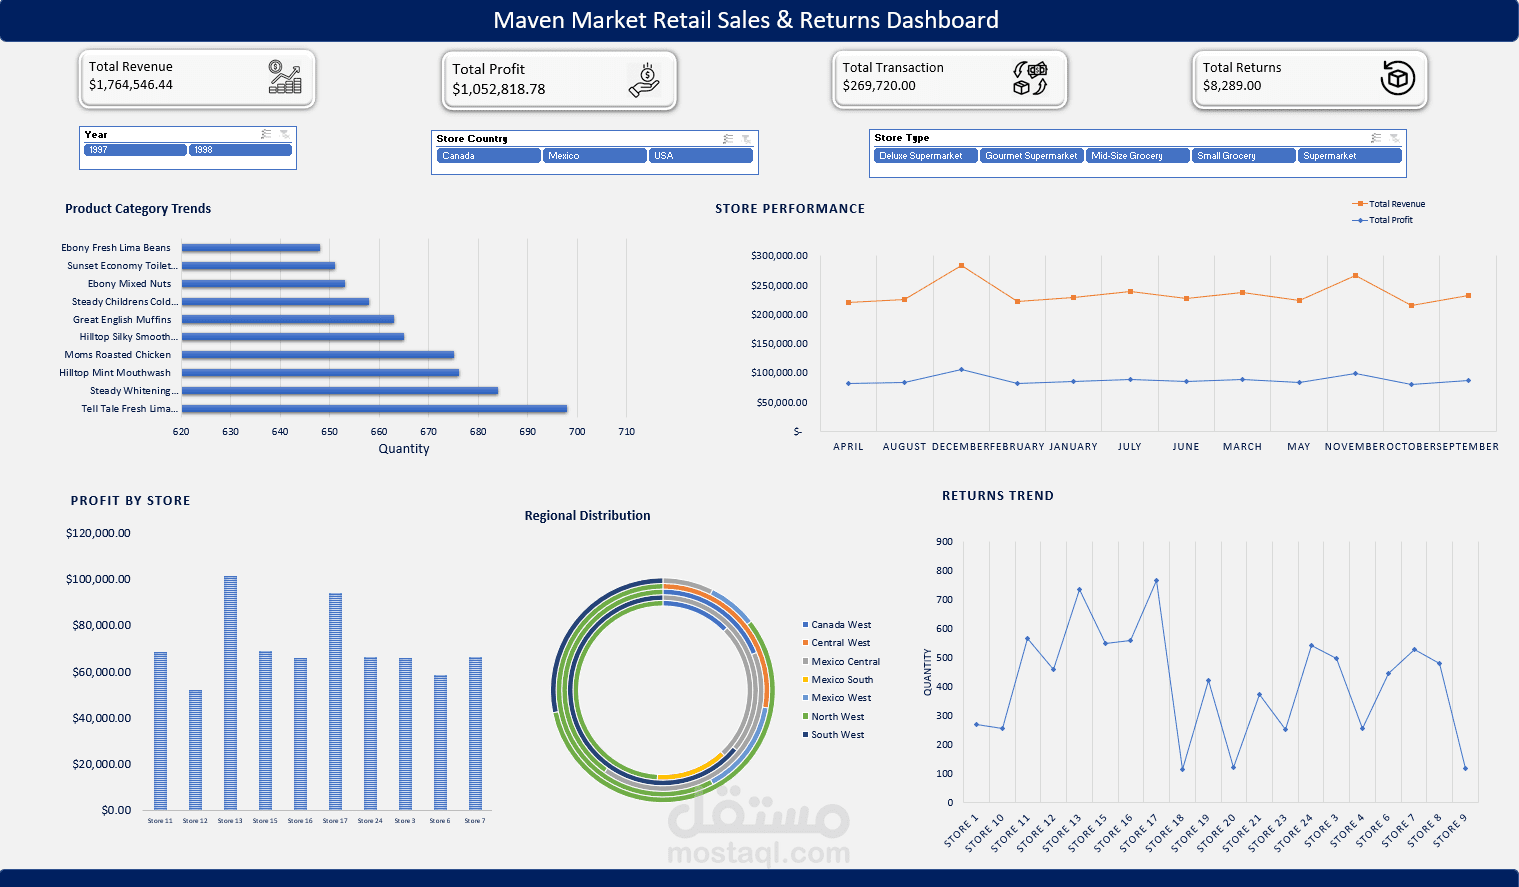Viewport: 1519px width, 887px height.
Task: Select the Store Type slicer header
Action: click(x=902, y=138)
